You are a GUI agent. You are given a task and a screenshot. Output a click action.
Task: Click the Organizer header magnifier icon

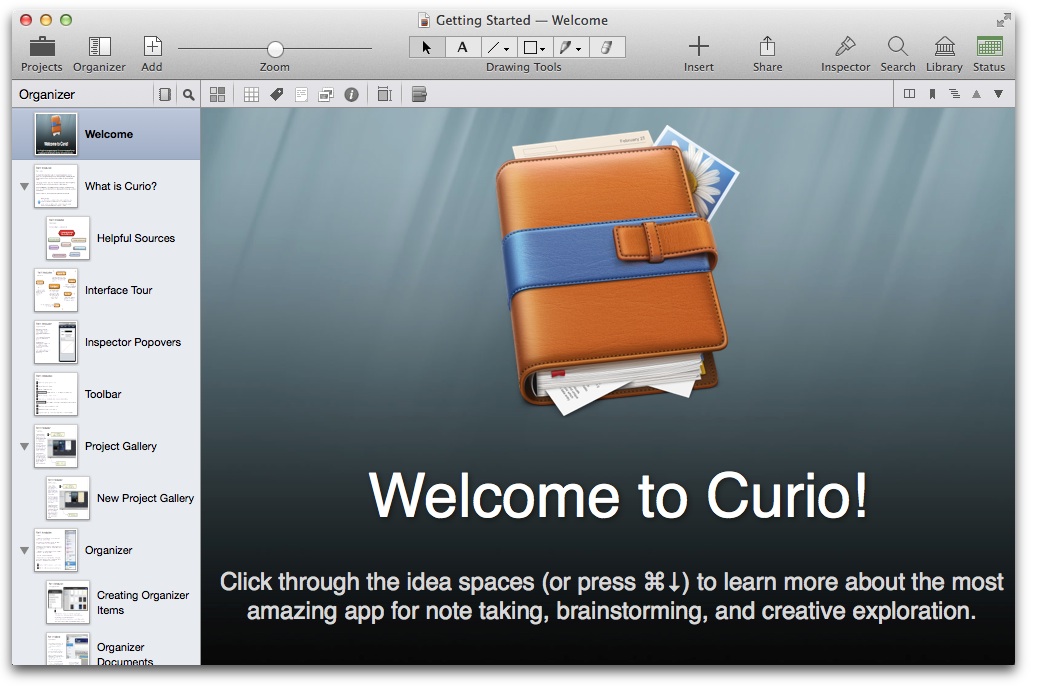click(189, 95)
